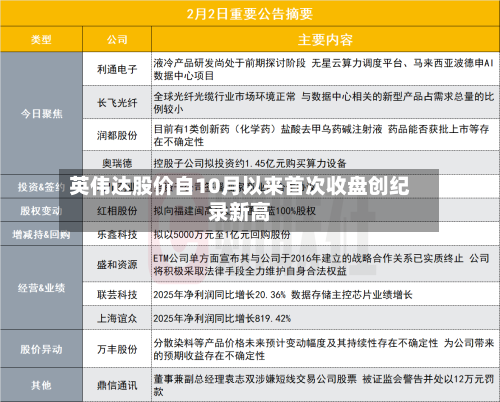500x402 pixels.
Task: Click the '乐鑫科技' company cell
Action: pyautogui.click(x=117, y=234)
